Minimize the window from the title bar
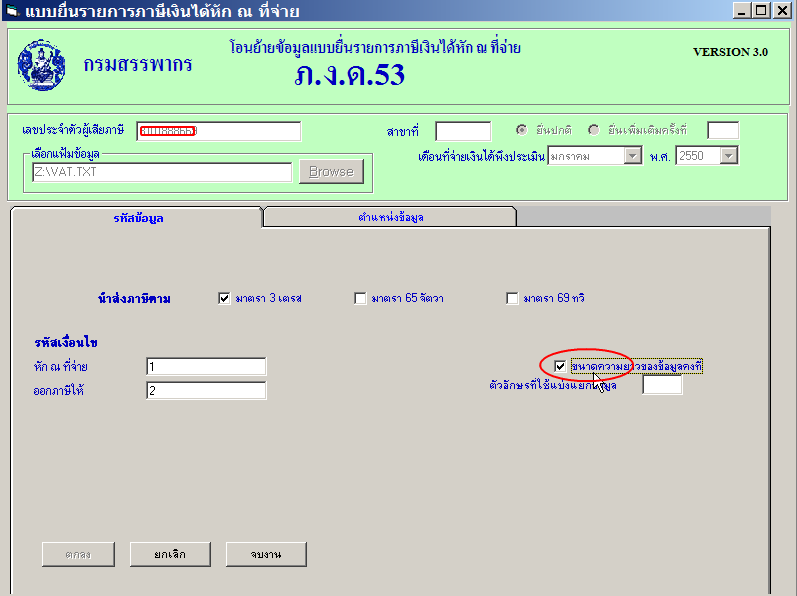This screenshot has height=596, width=797. [x=742, y=11]
